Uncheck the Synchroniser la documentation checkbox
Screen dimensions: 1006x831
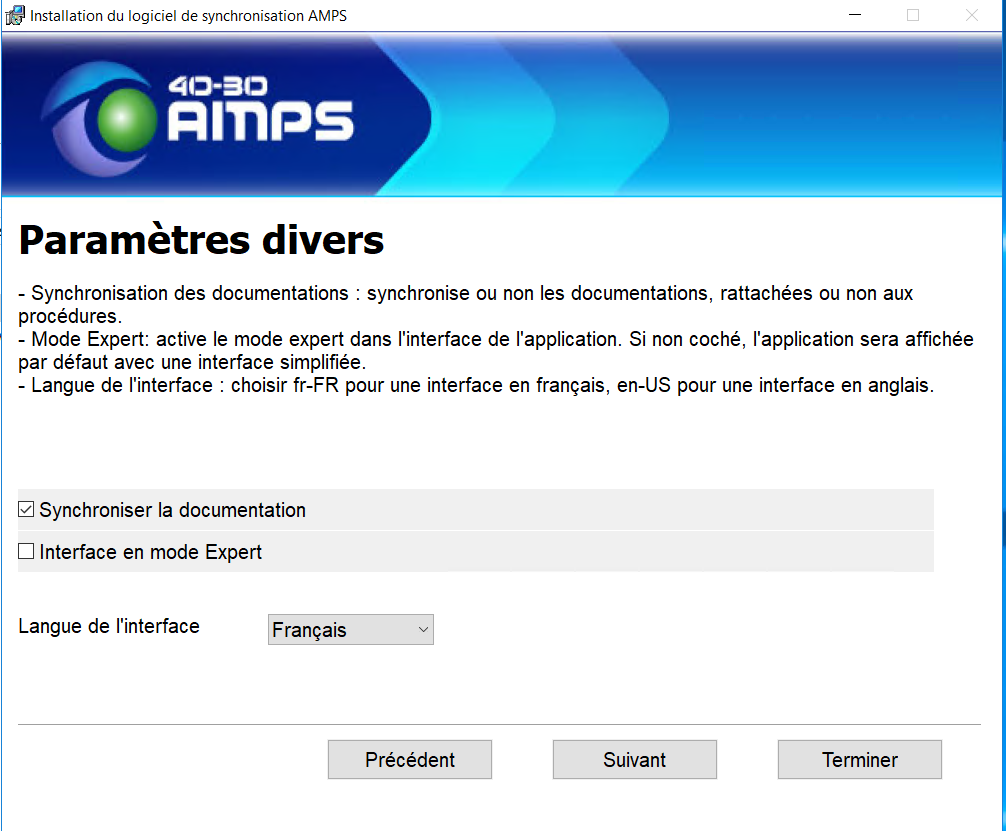point(26,510)
